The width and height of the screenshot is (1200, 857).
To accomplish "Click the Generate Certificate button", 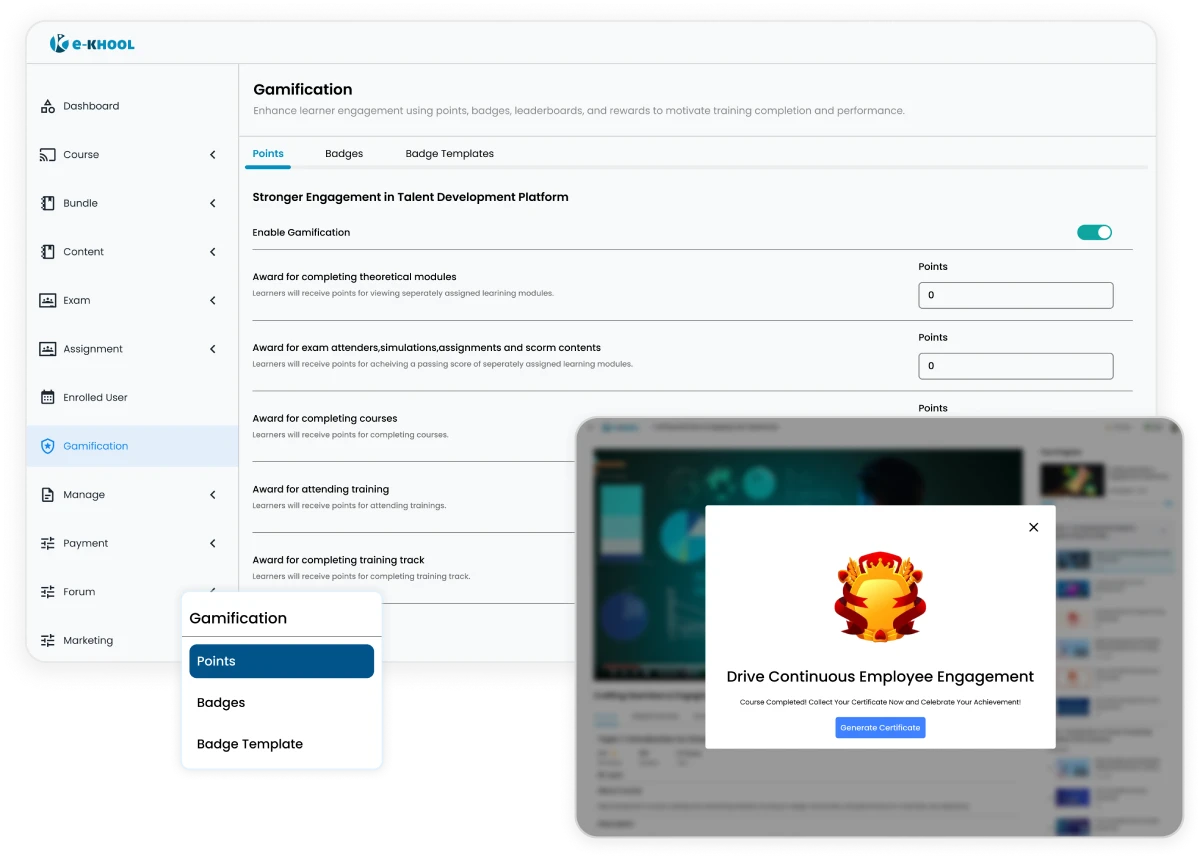I will pos(880,727).
